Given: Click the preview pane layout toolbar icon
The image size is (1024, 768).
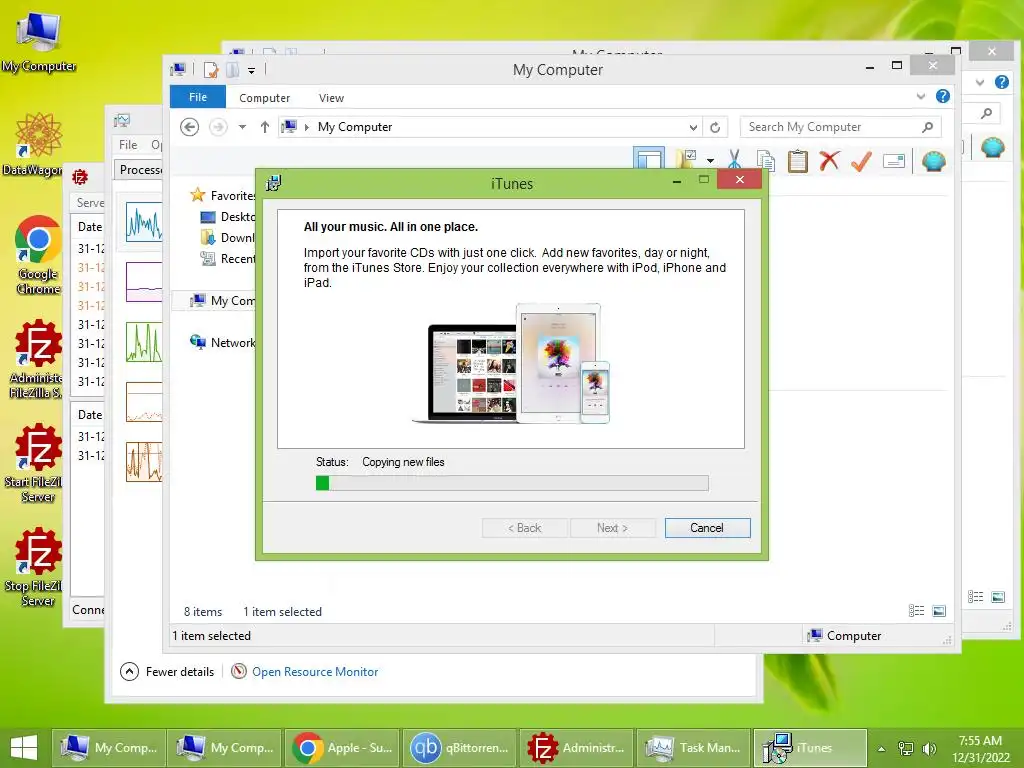Looking at the screenshot, I should [649, 159].
